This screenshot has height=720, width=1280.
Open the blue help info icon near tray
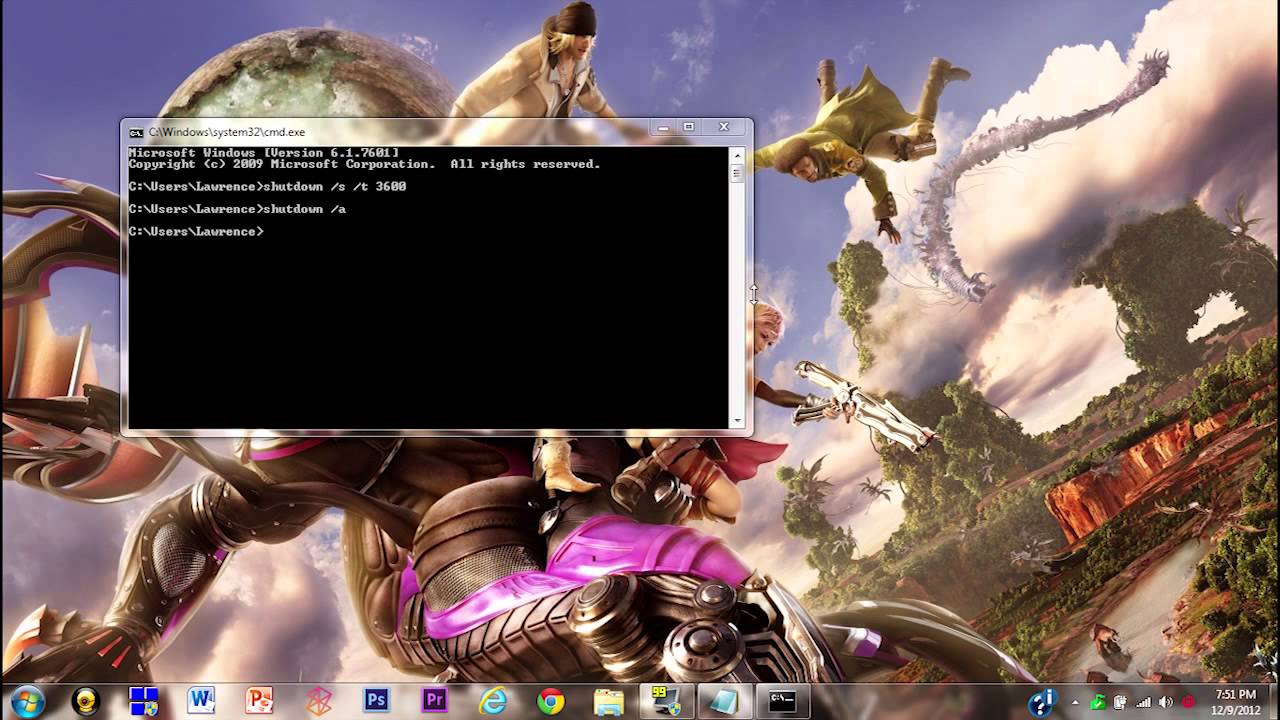1044,702
